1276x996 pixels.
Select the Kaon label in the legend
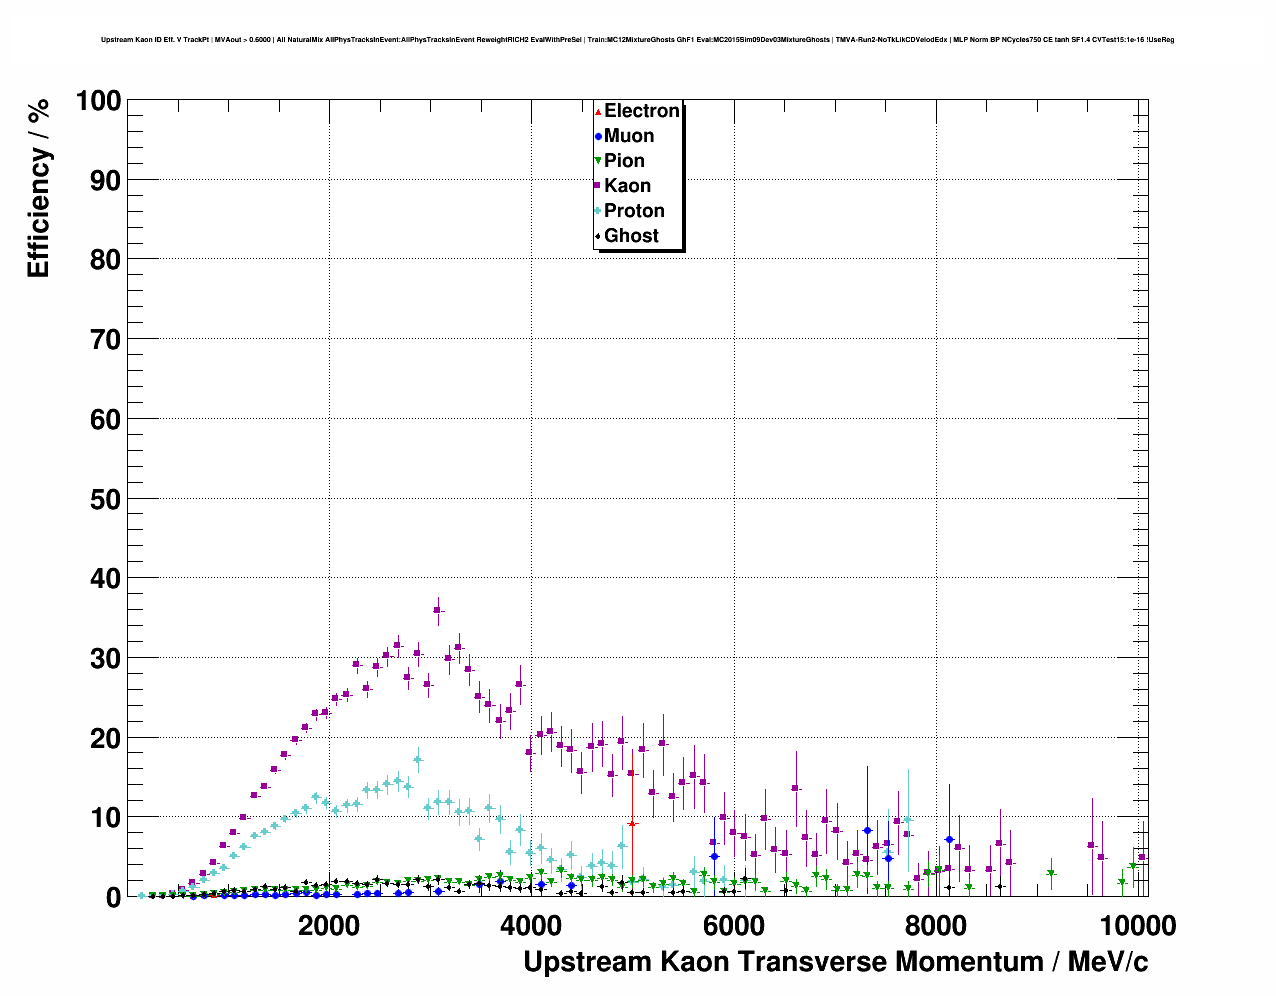[x=627, y=186]
